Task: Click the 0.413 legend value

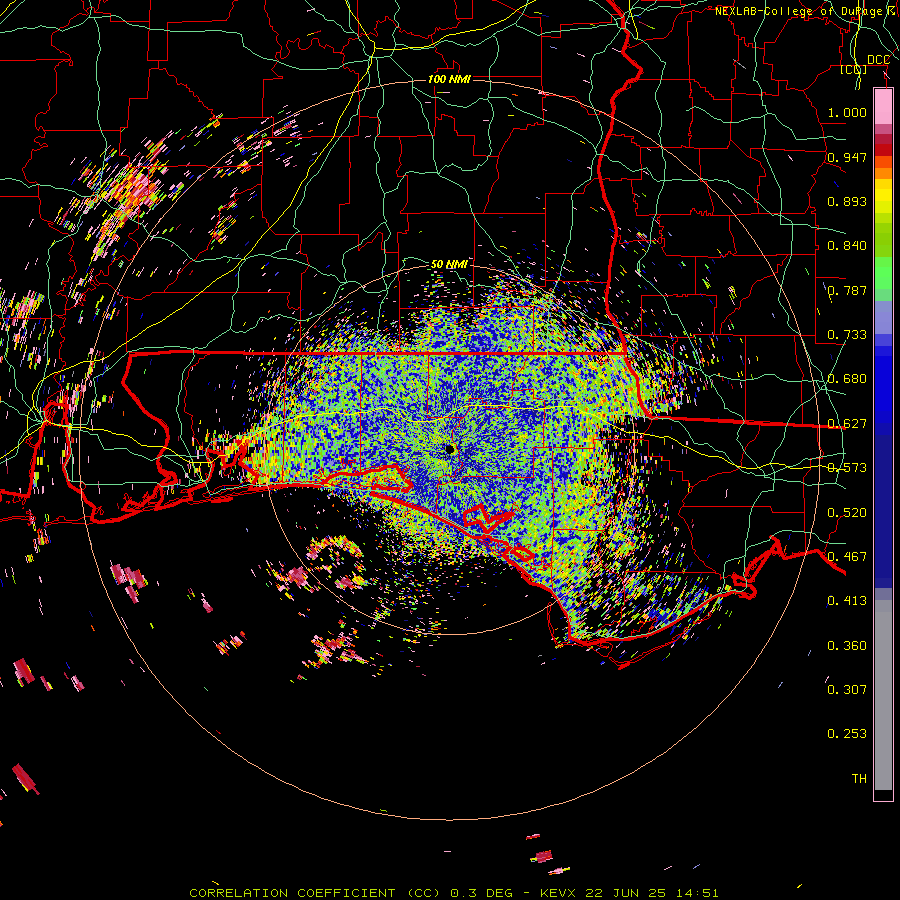Action: click(847, 601)
